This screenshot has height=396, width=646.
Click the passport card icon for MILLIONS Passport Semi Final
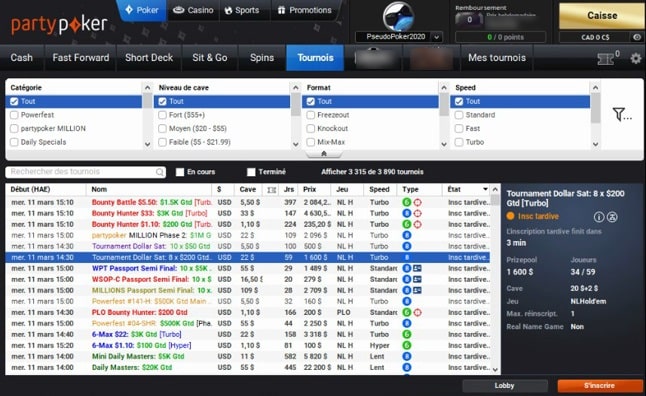tap(417, 290)
